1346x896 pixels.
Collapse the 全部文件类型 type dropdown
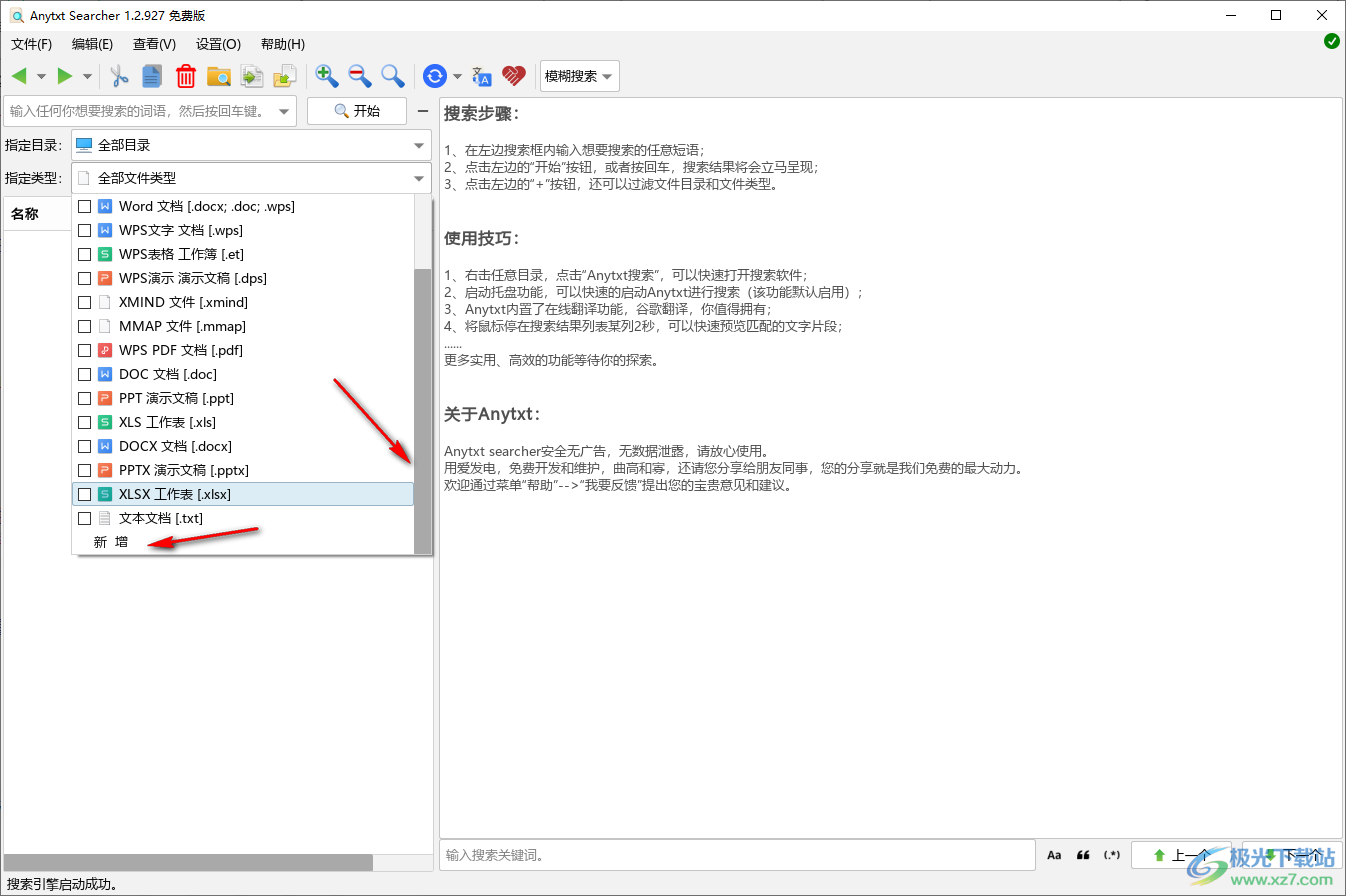tap(251, 178)
